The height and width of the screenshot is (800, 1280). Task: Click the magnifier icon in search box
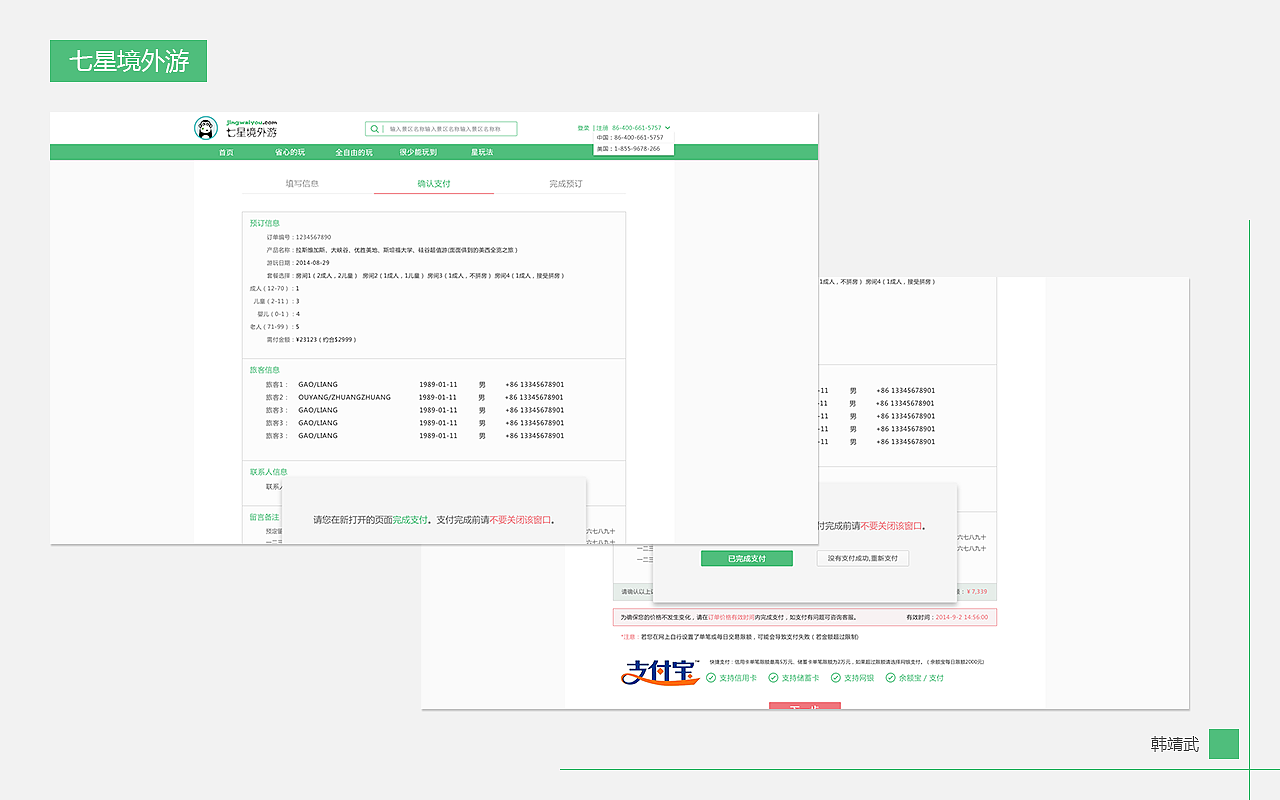375,129
